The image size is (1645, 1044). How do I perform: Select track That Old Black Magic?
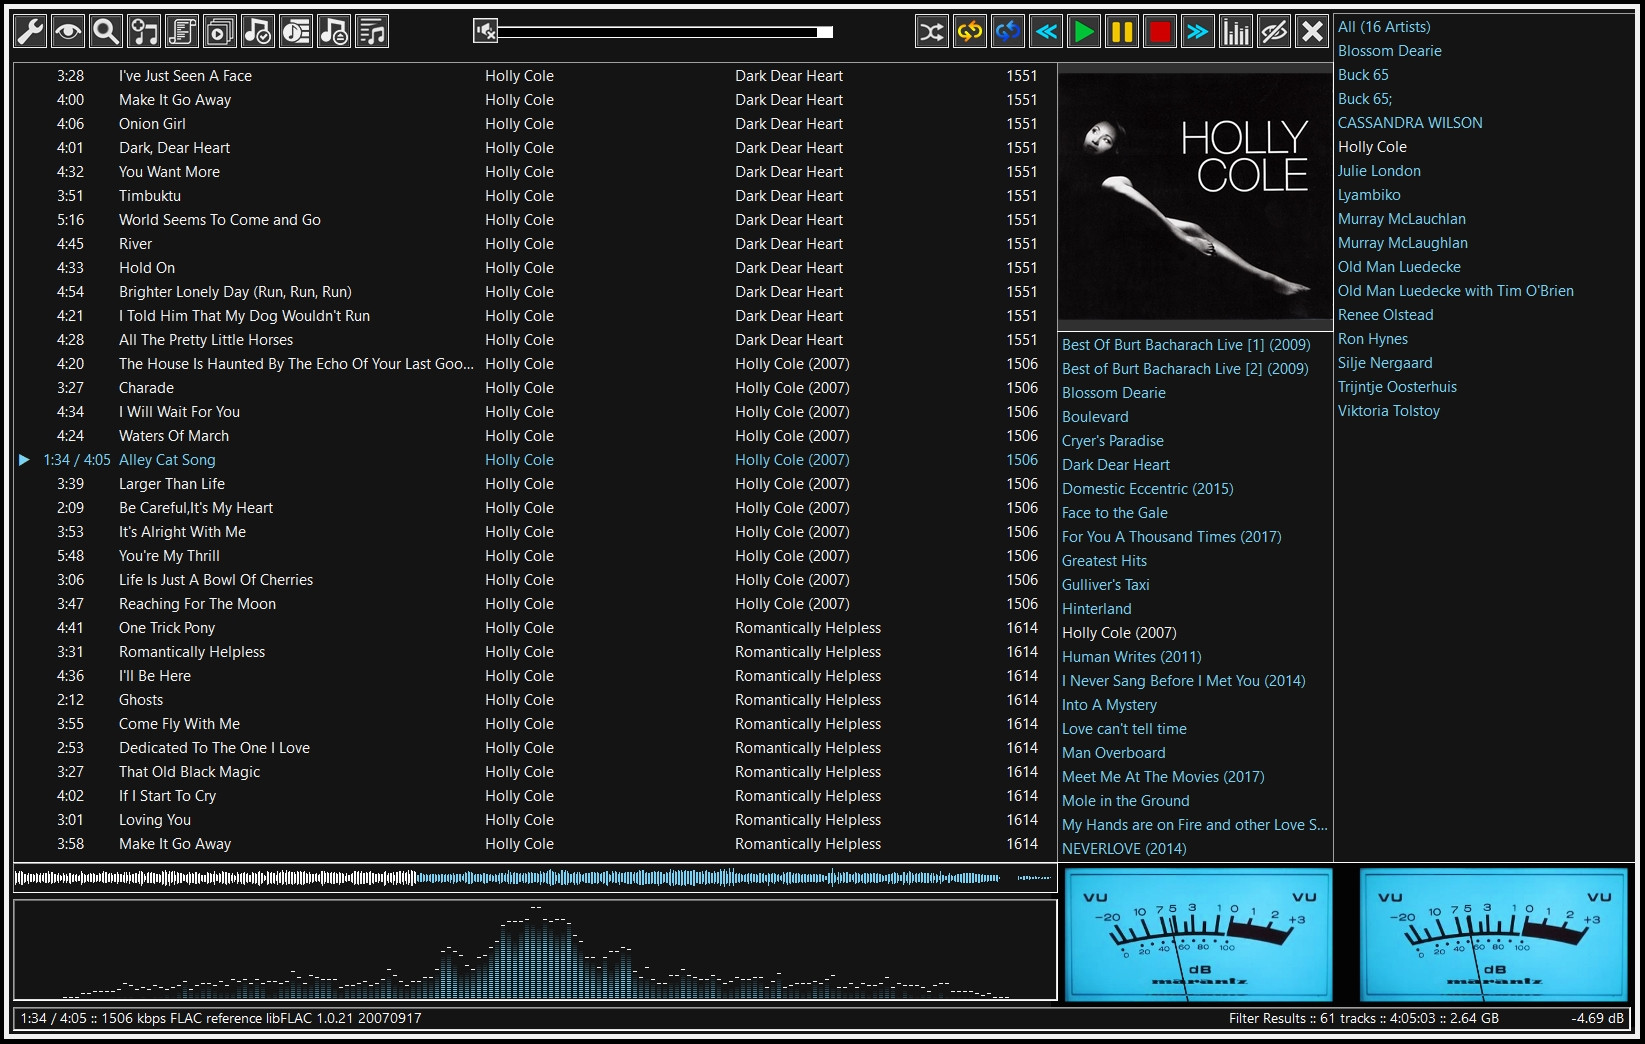pos(535,772)
